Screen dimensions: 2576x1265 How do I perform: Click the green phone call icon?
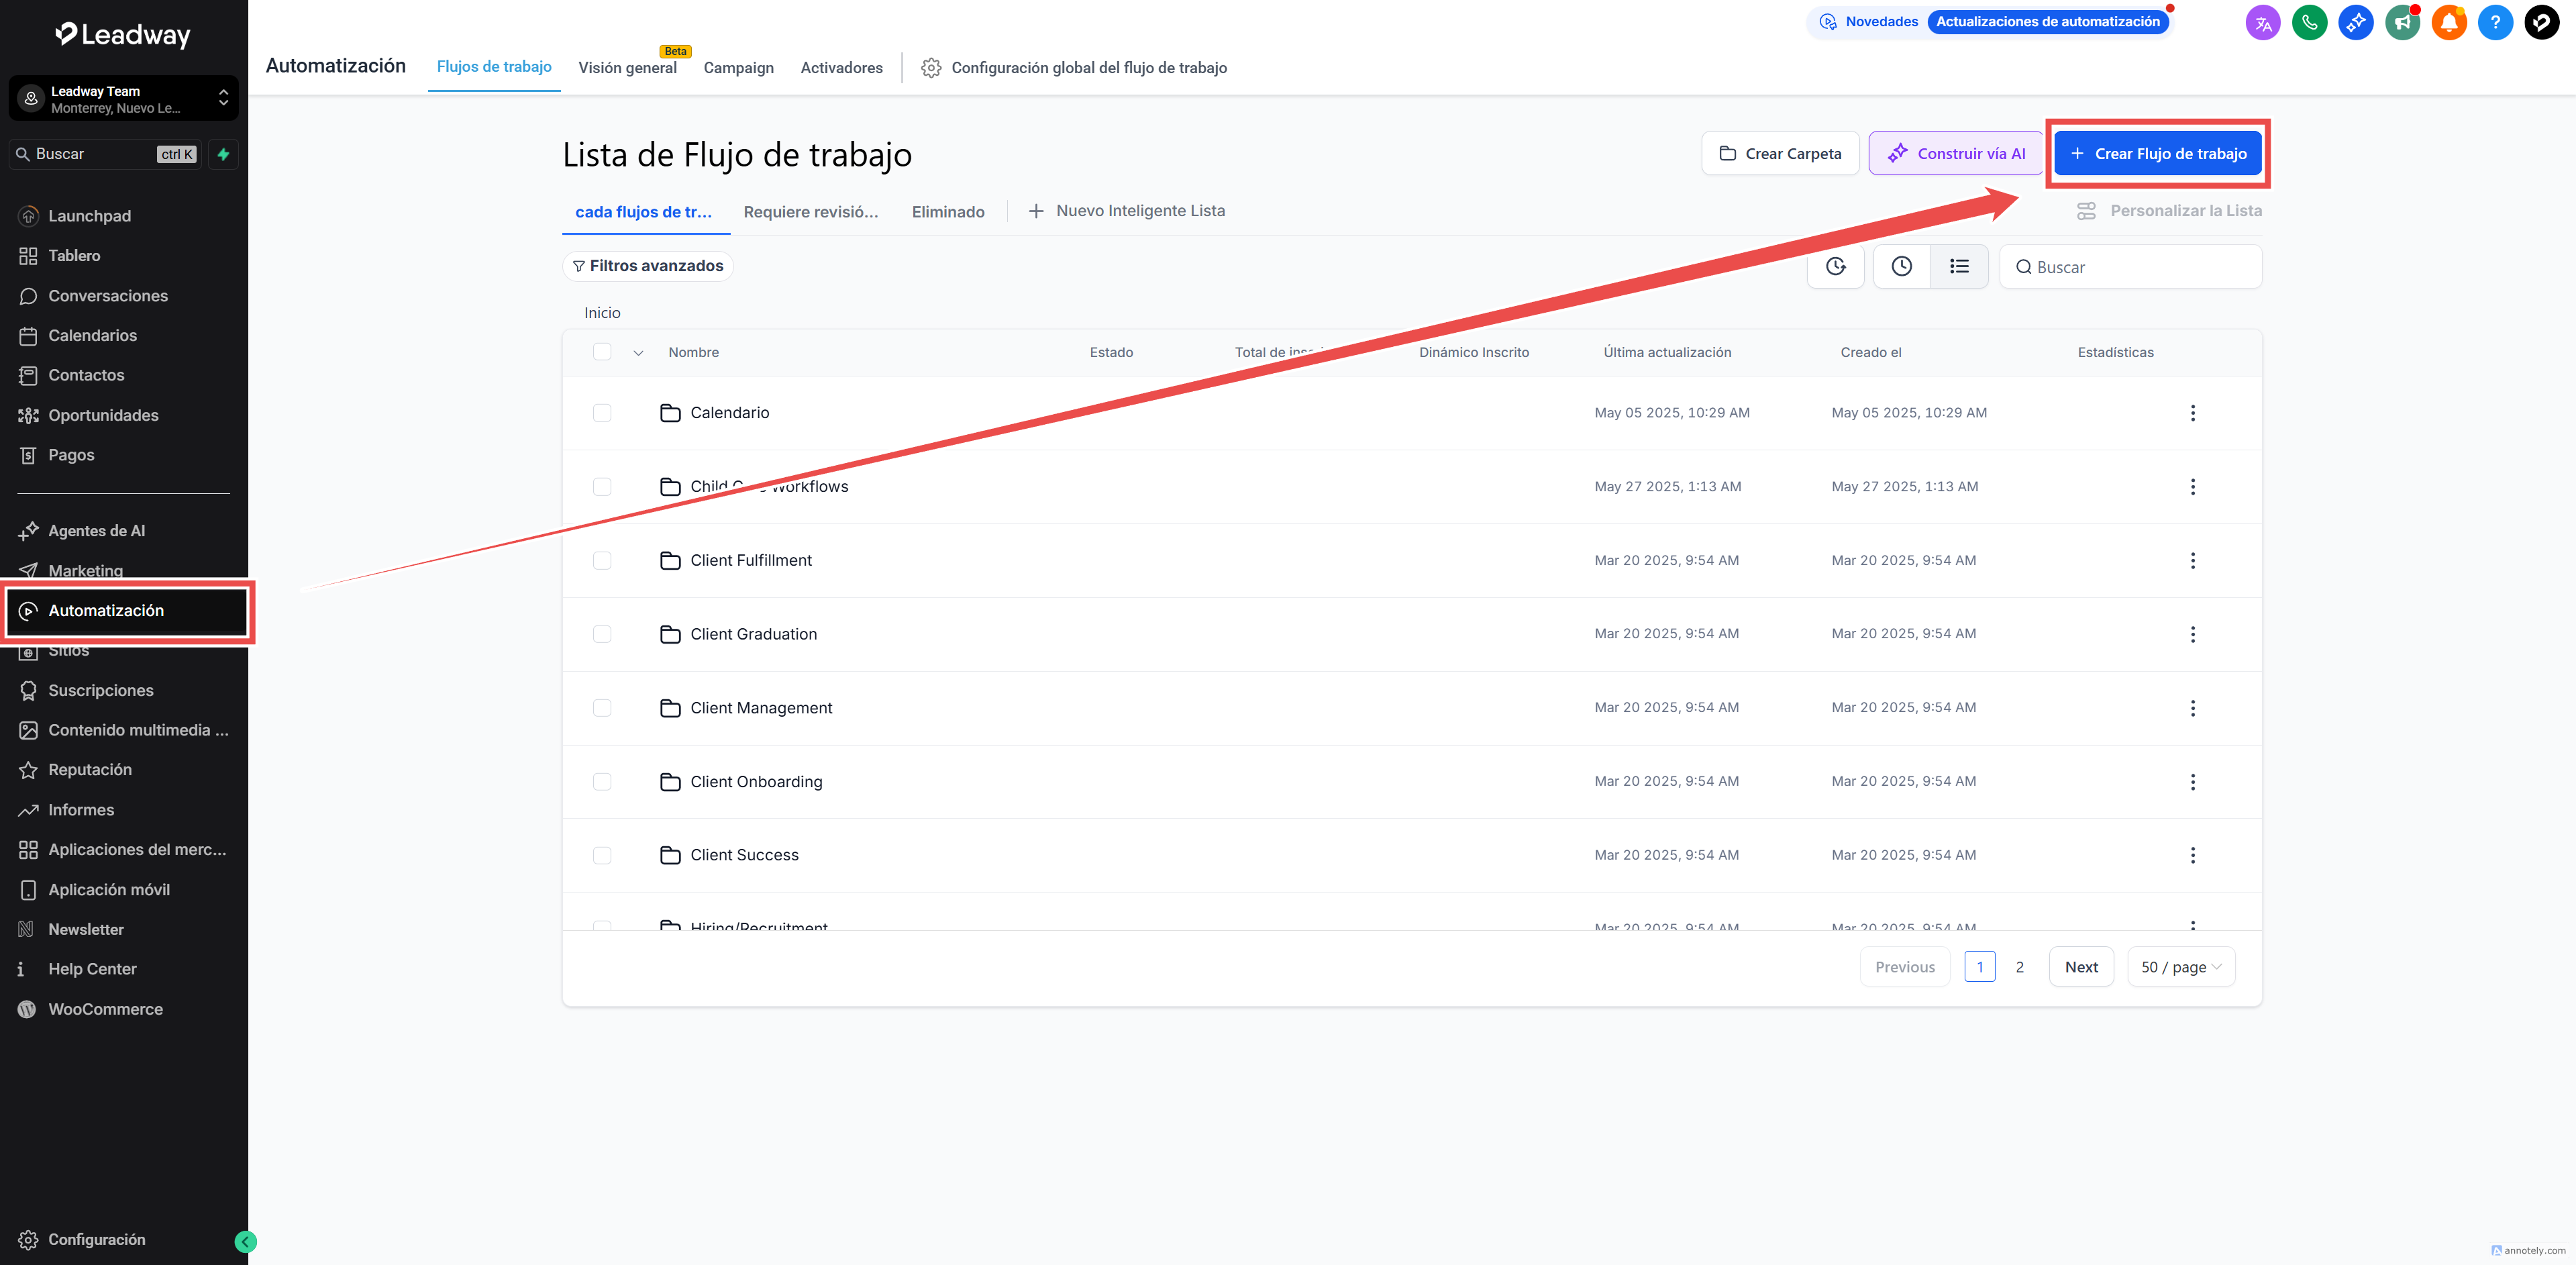pyautogui.click(x=2309, y=22)
